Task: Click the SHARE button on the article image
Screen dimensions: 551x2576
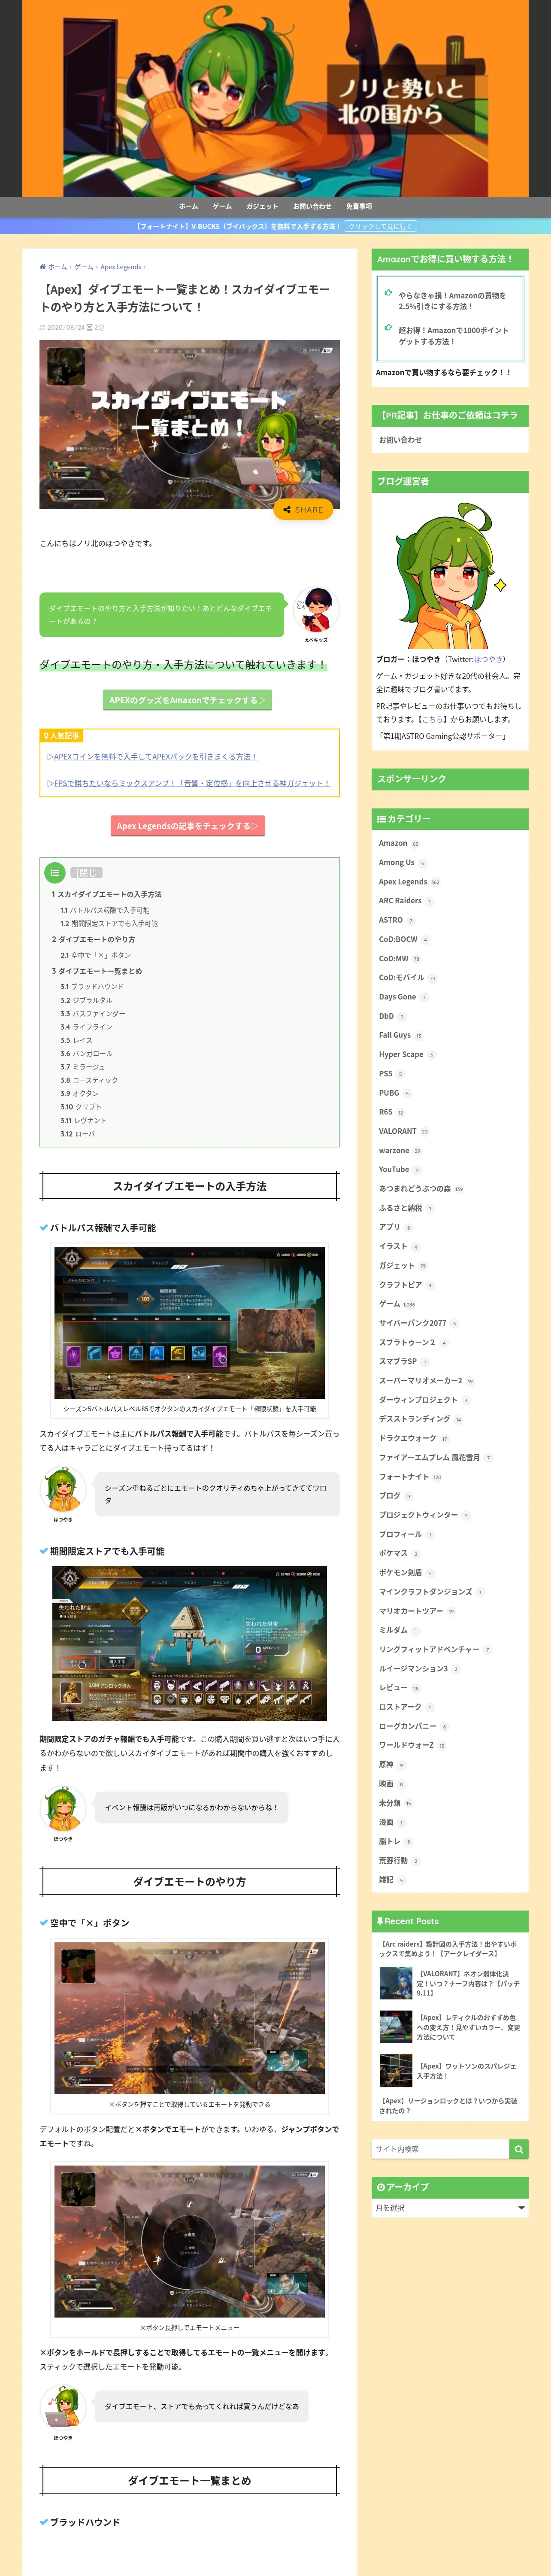Action: click(x=303, y=510)
